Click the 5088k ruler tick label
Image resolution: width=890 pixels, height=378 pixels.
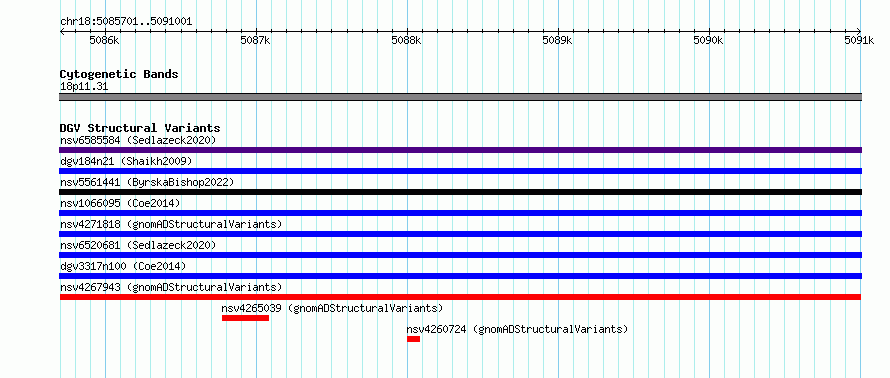click(x=407, y=40)
